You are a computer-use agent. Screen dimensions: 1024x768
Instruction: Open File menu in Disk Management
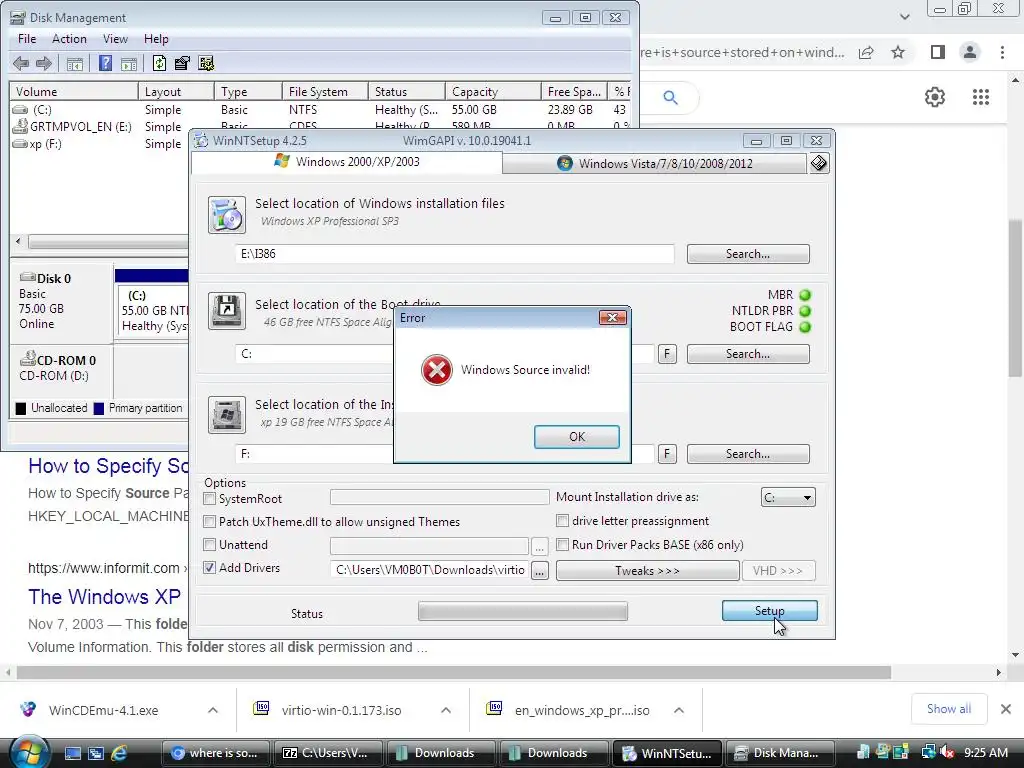point(27,39)
